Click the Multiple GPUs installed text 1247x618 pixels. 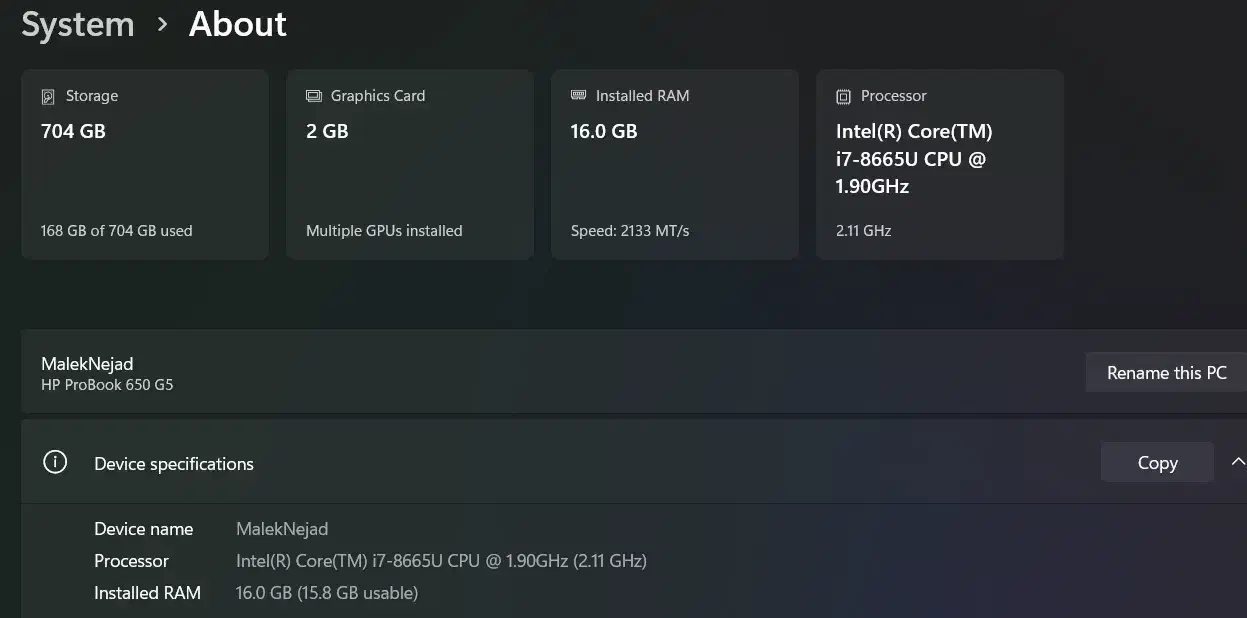pyautogui.click(x=384, y=231)
